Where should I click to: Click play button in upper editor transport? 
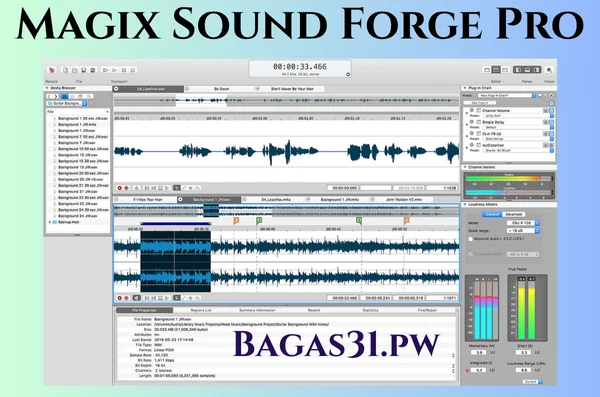tap(167, 188)
